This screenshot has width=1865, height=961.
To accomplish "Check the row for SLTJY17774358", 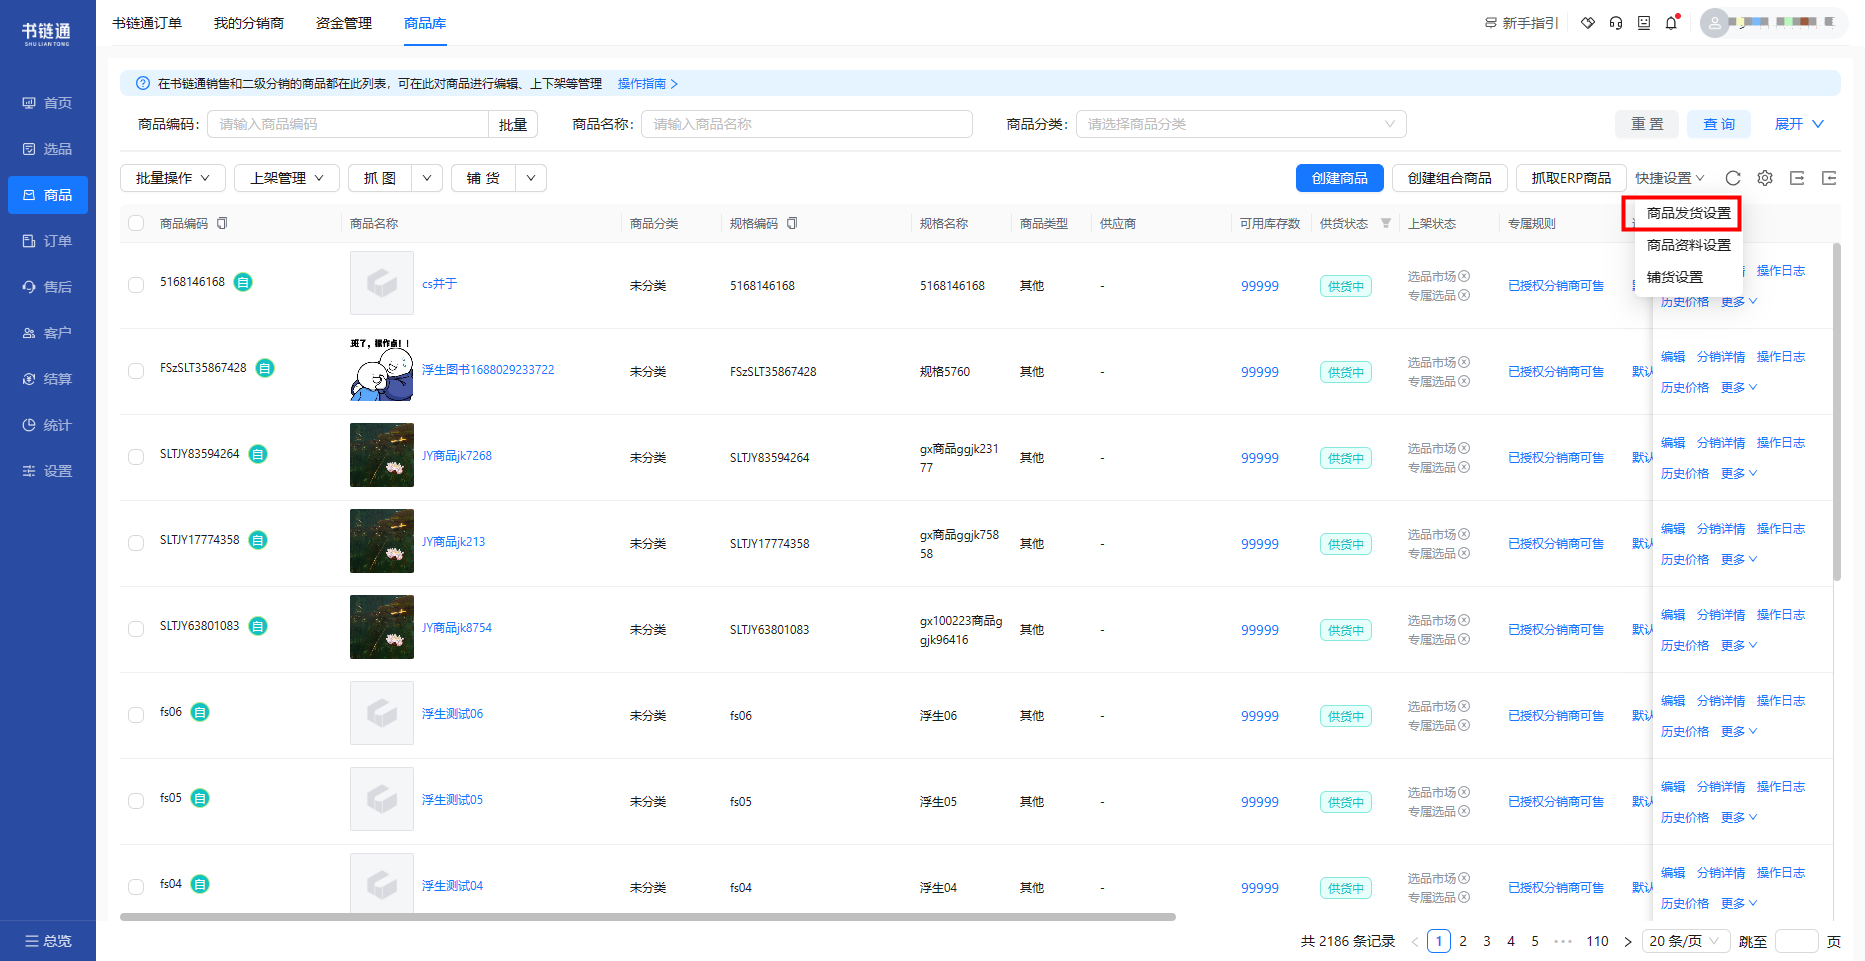I will point(136,543).
